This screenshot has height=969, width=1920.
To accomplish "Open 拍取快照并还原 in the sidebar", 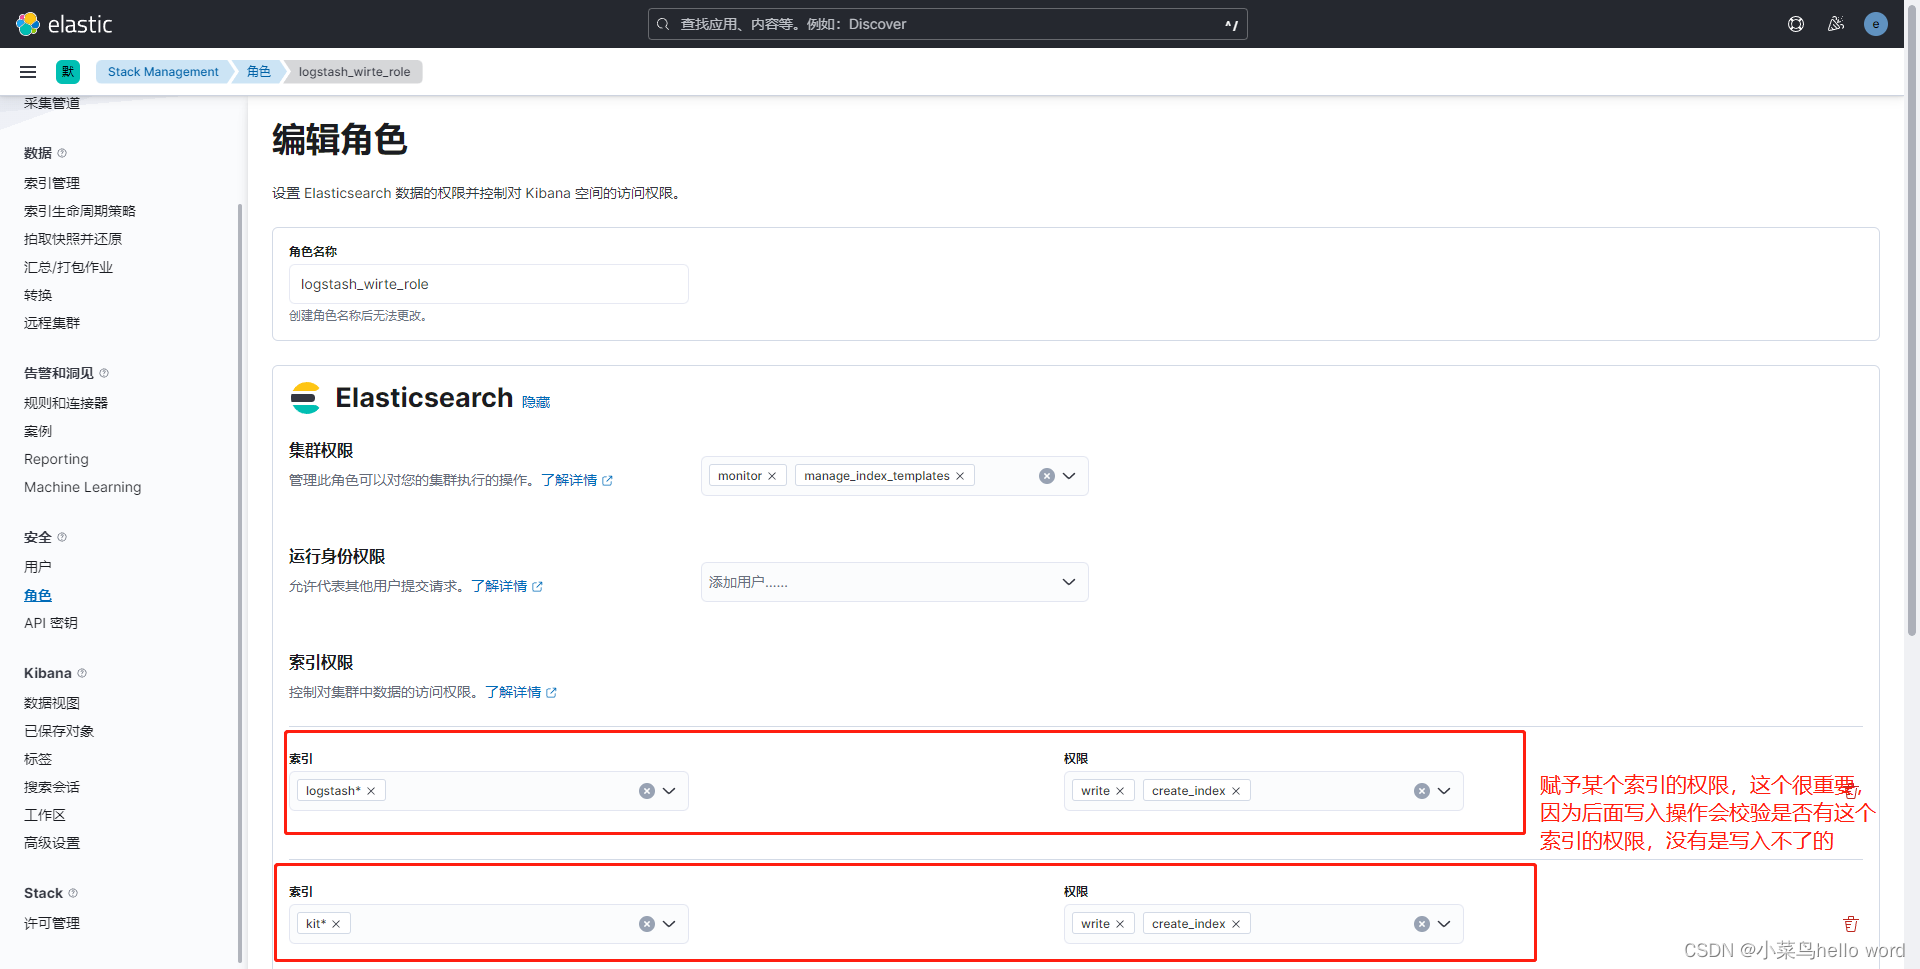I will [73, 239].
